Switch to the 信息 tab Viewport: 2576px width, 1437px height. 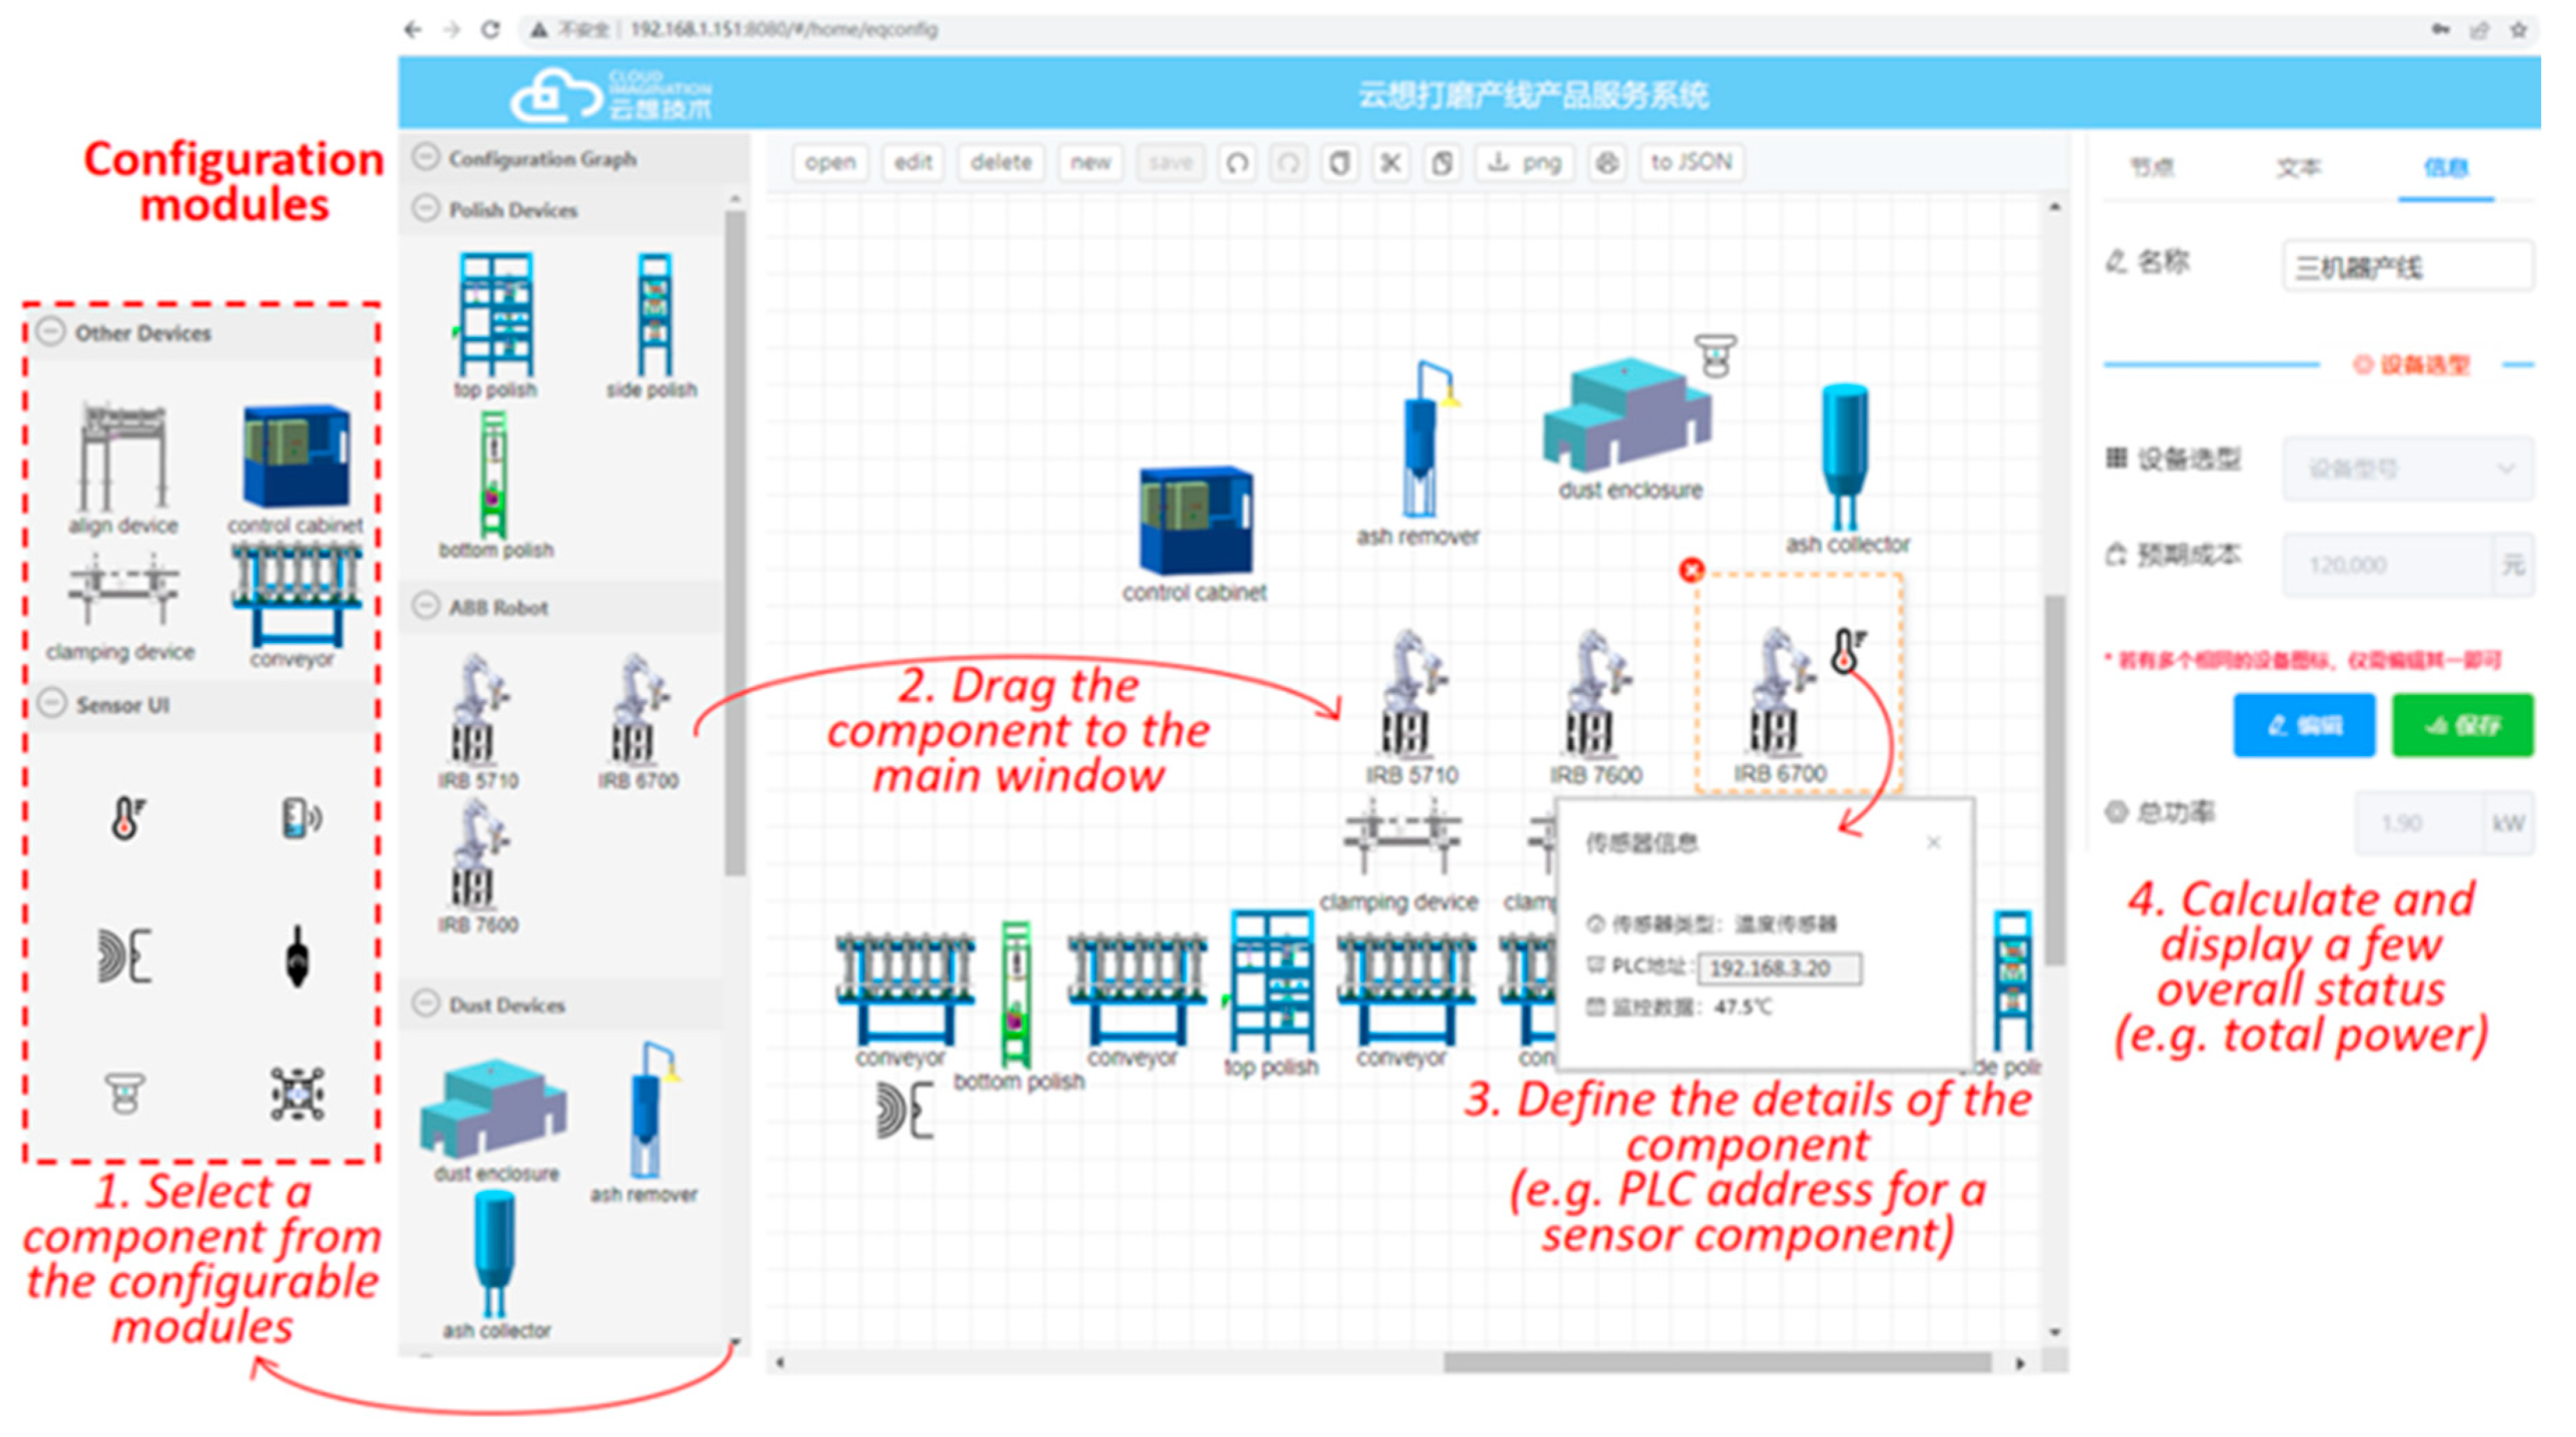point(2445,167)
